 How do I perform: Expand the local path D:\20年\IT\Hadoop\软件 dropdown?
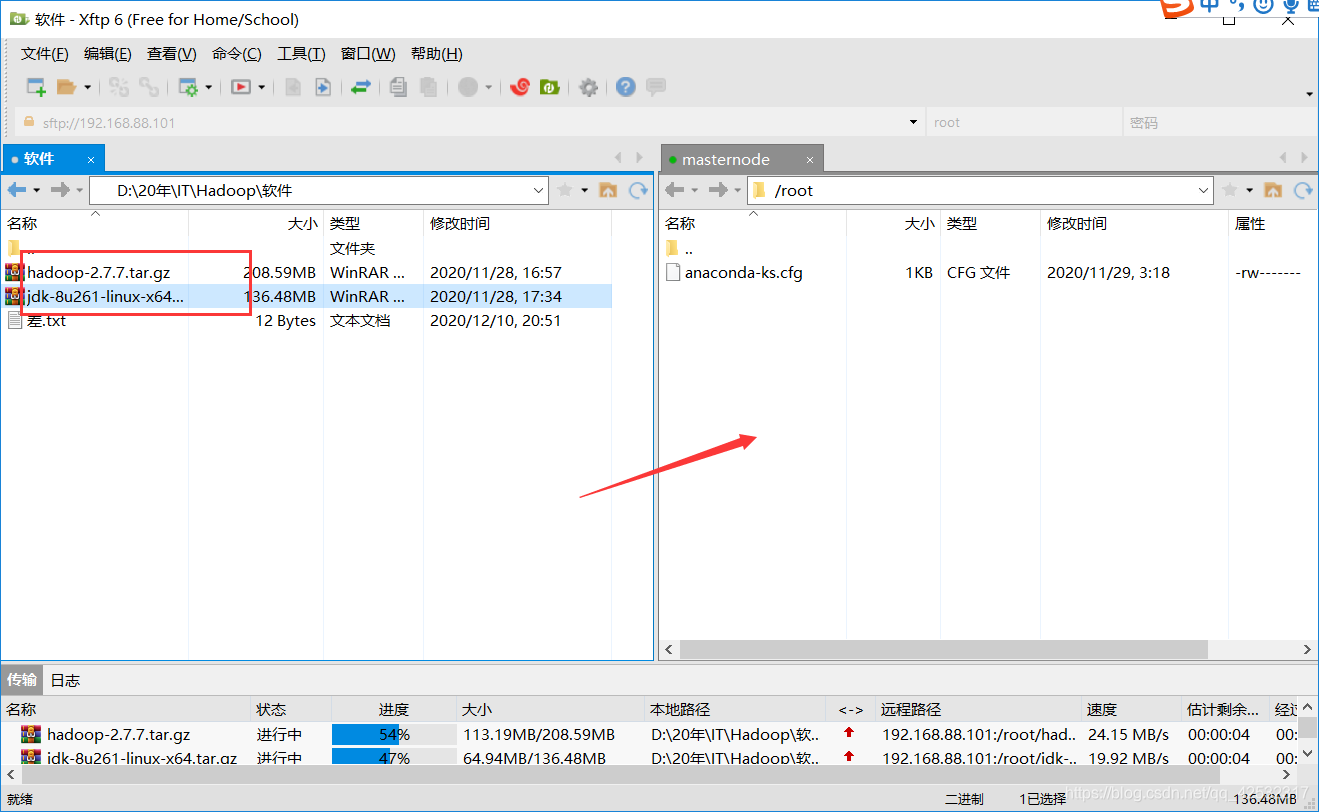[539, 190]
